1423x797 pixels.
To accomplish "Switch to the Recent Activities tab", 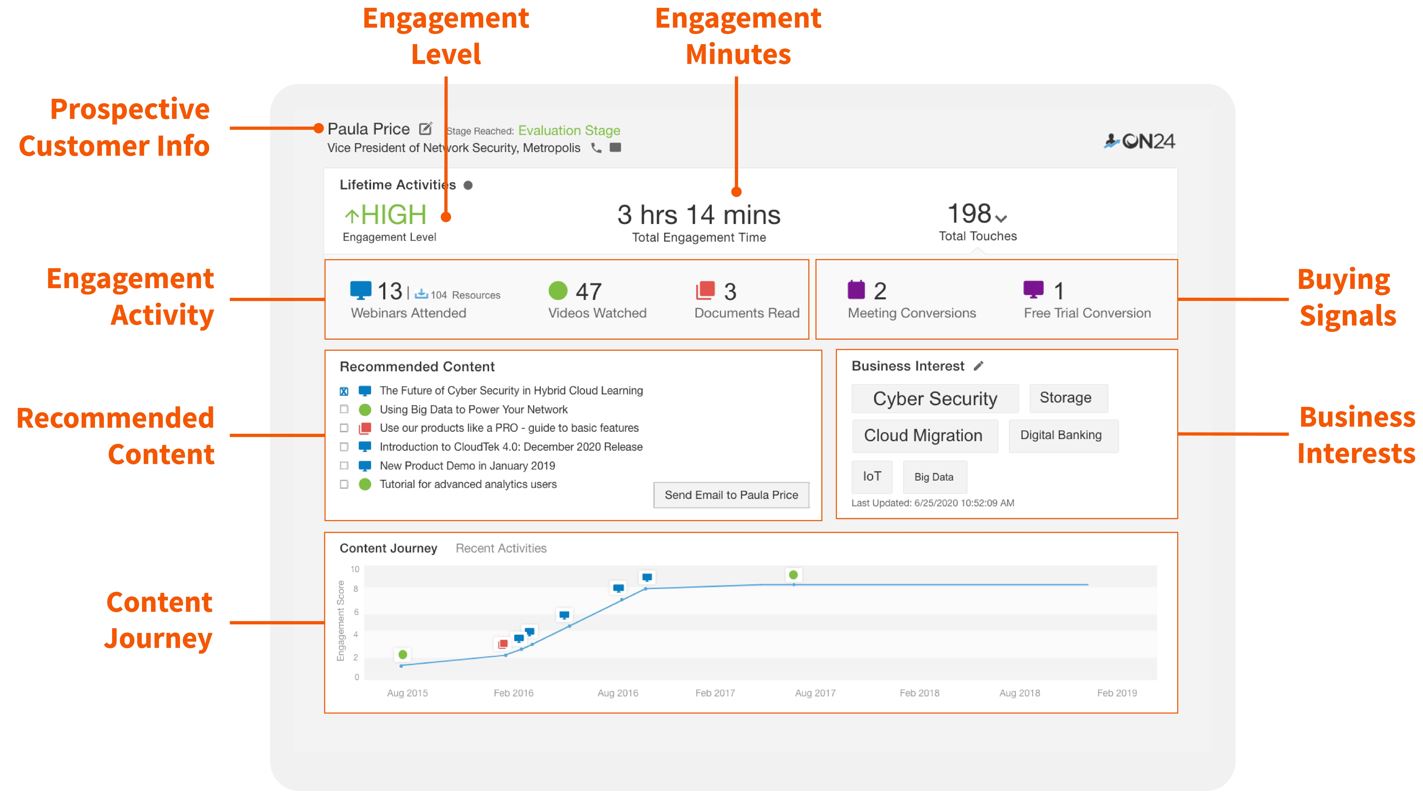I will 501,548.
